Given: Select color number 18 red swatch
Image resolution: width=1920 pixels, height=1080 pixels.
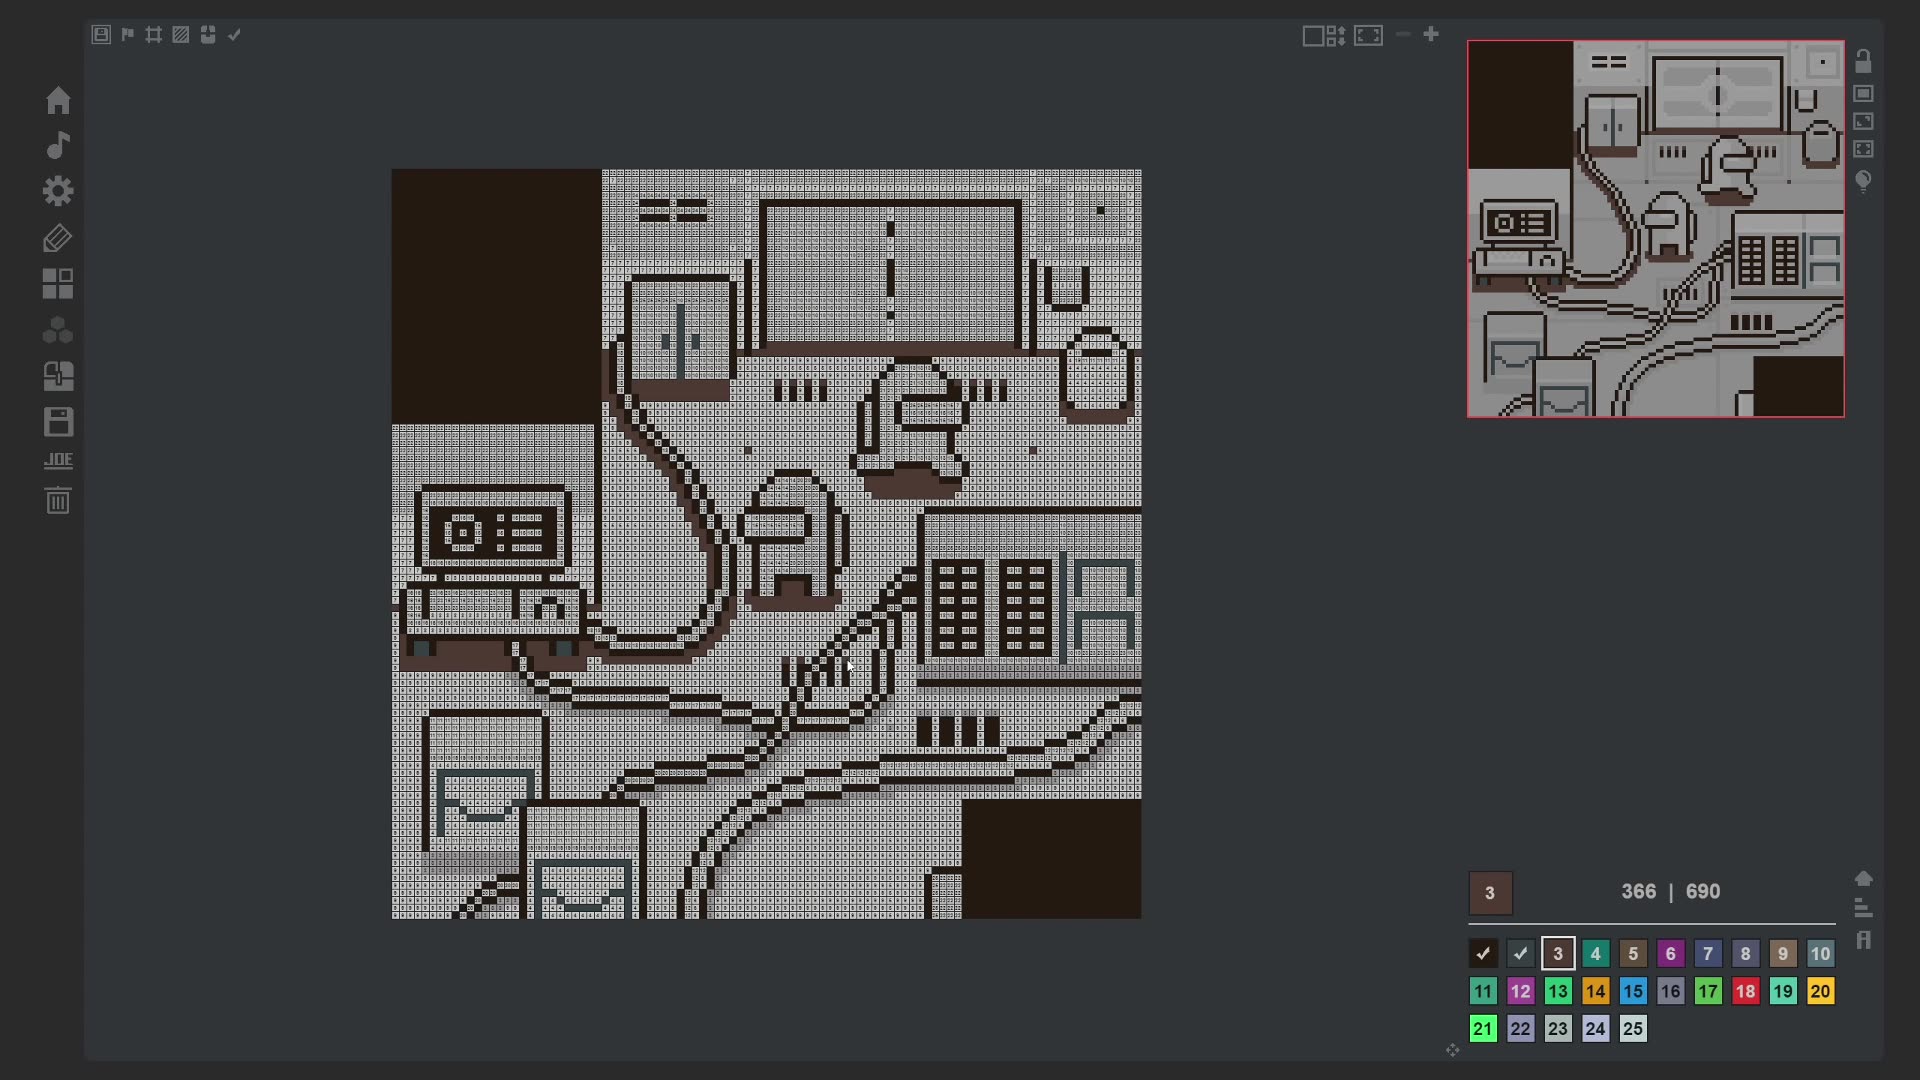Looking at the screenshot, I should pyautogui.click(x=1745, y=991).
